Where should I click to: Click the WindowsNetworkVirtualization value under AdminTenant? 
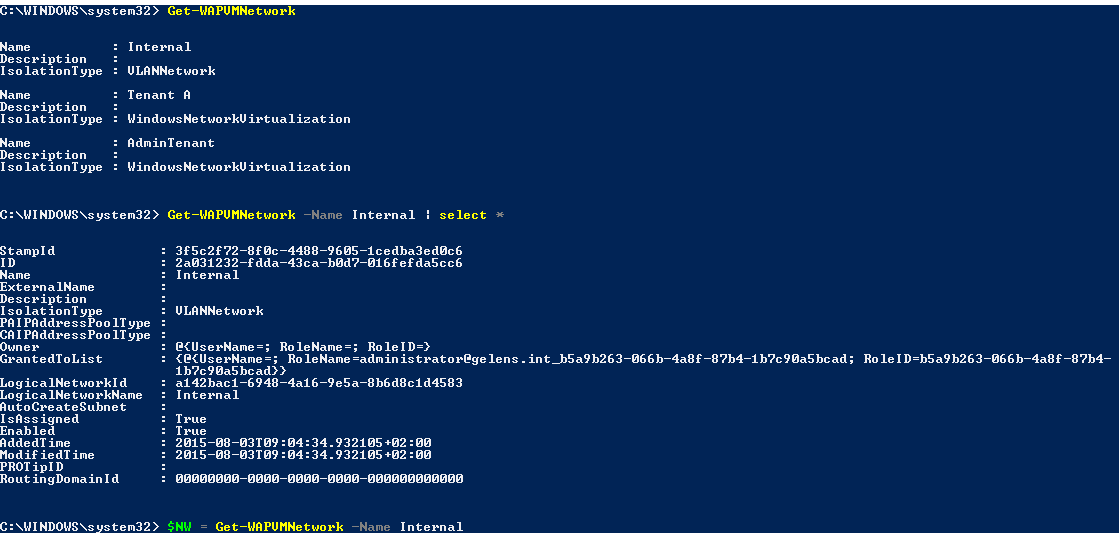click(238, 167)
